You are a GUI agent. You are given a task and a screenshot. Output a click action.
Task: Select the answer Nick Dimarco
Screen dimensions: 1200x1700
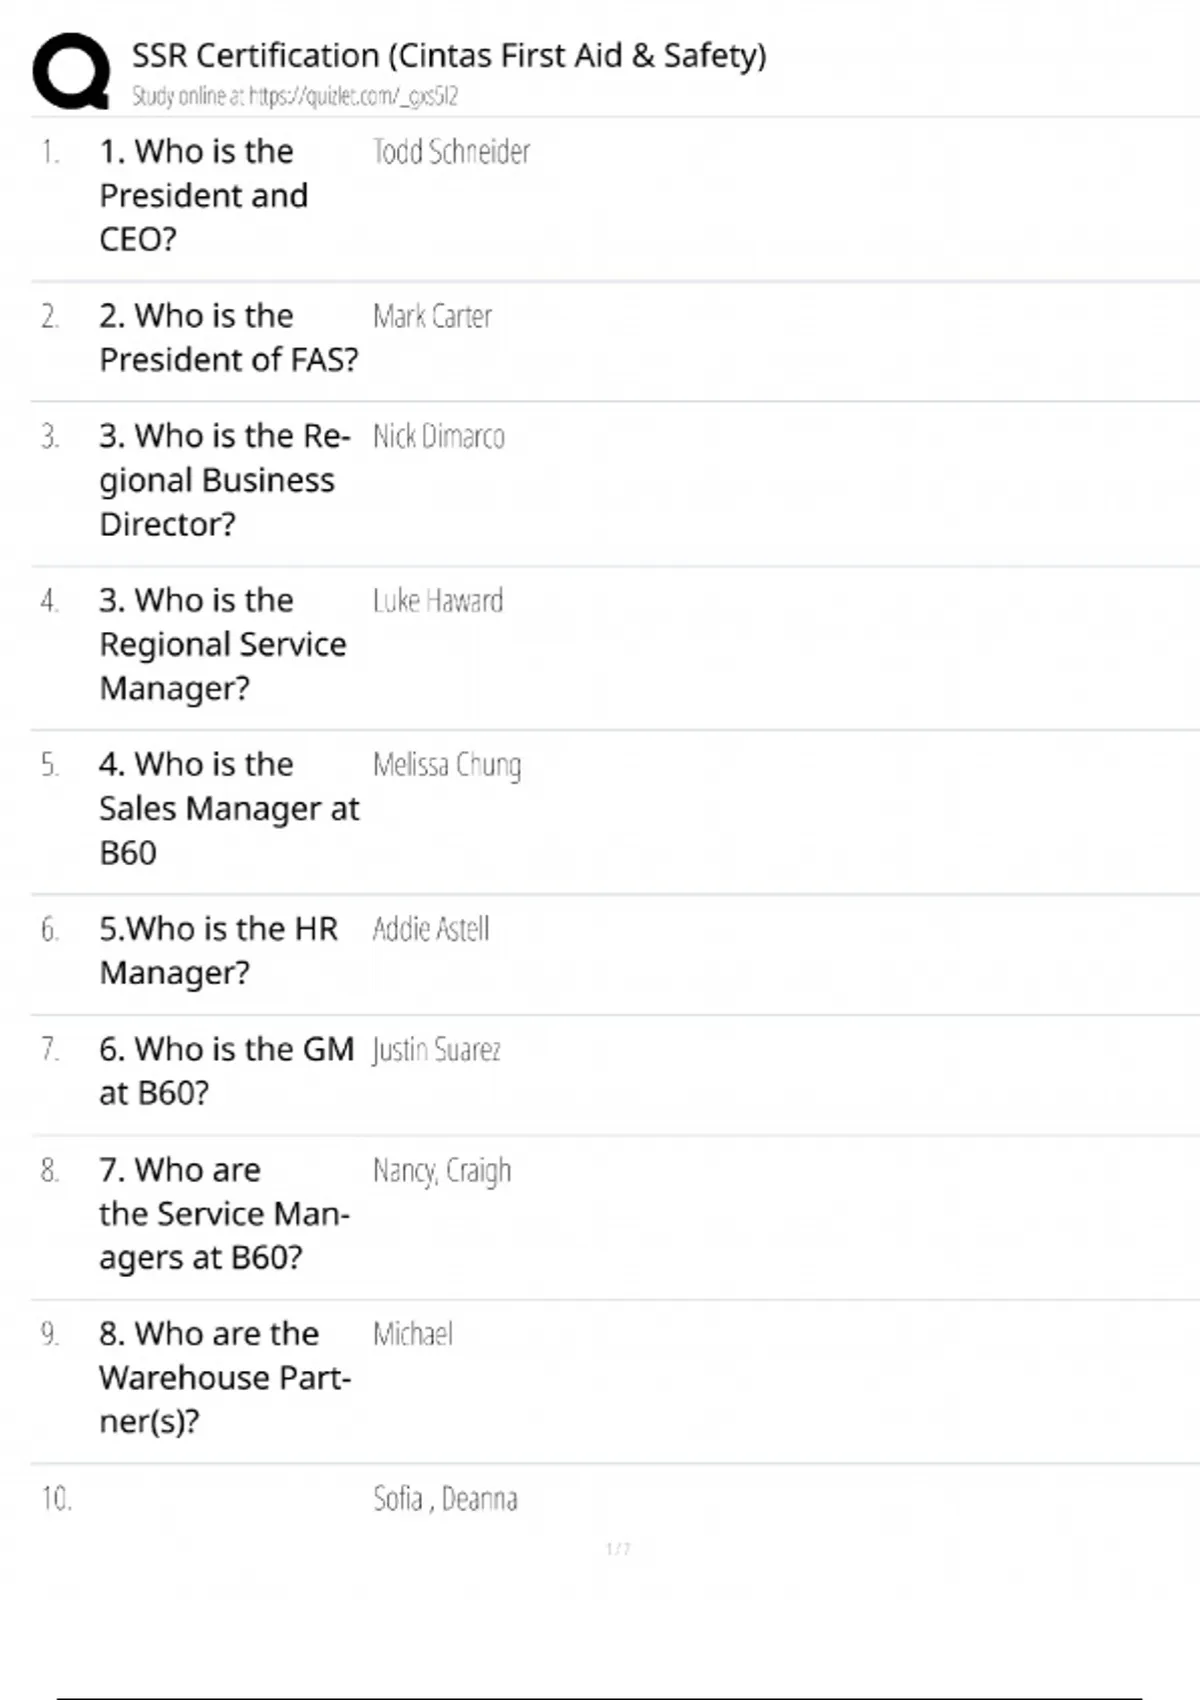click(x=438, y=437)
